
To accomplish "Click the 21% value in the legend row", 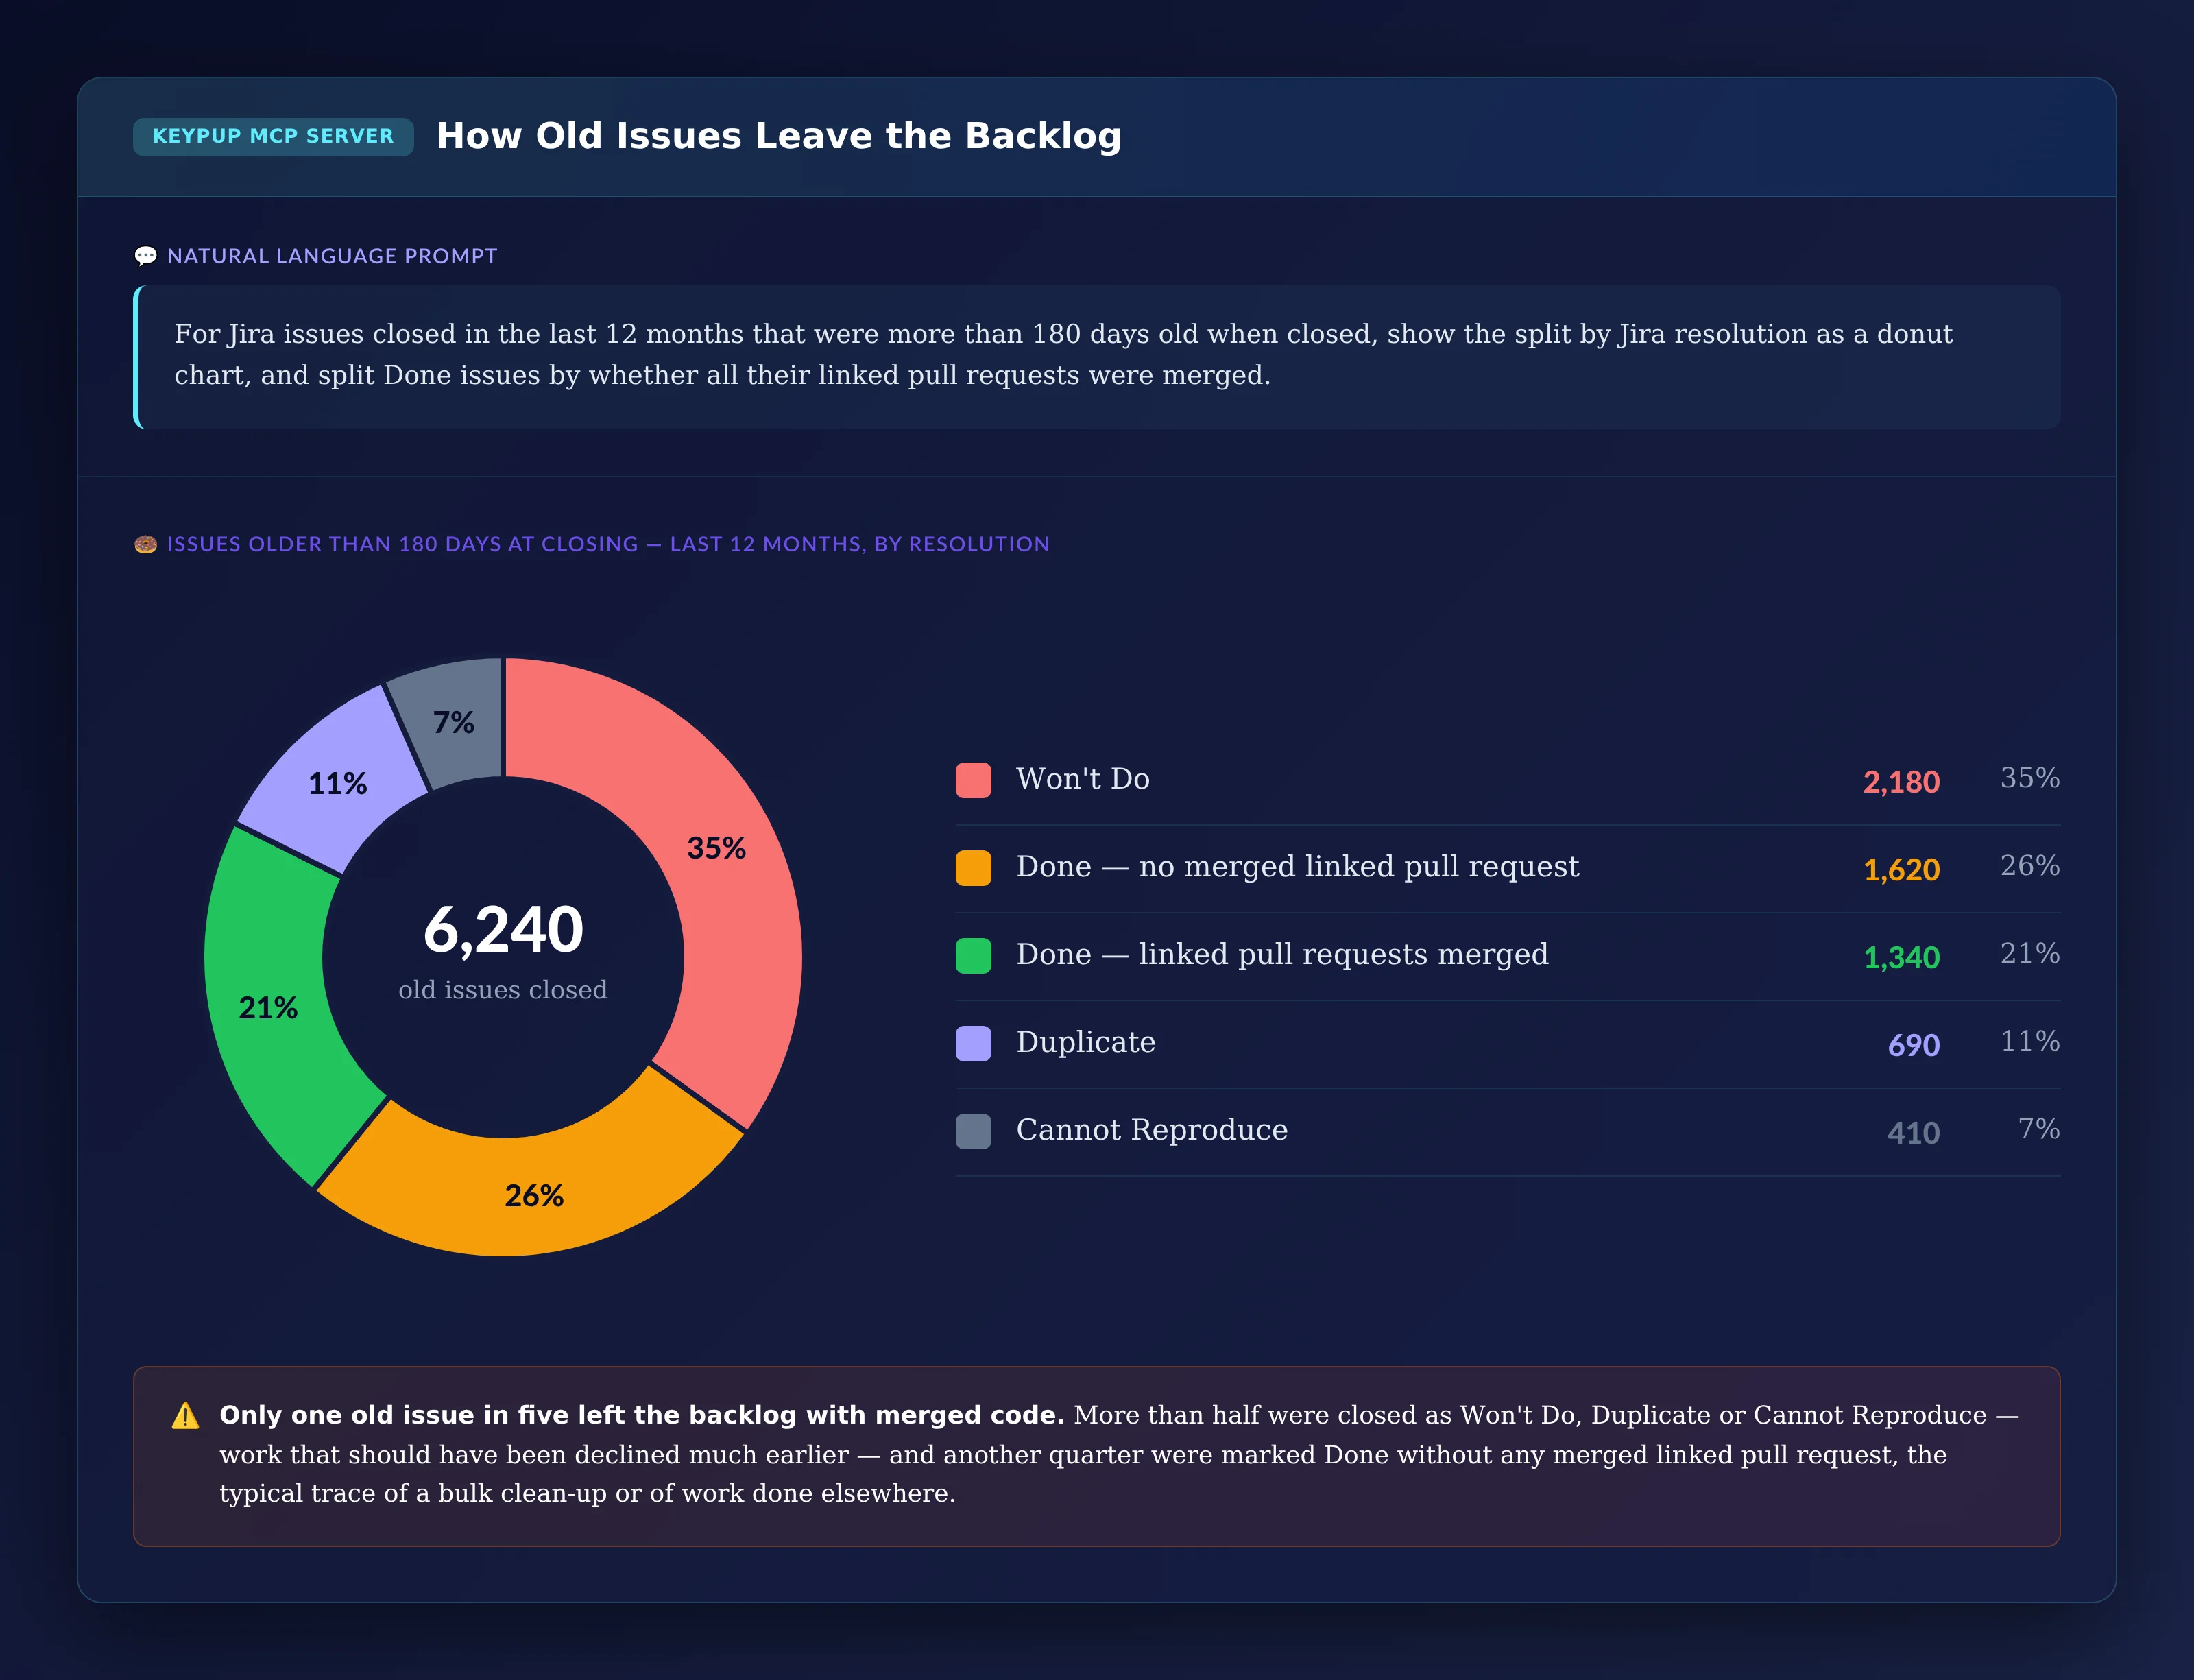I will pyautogui.click(x=2030, y=954).
